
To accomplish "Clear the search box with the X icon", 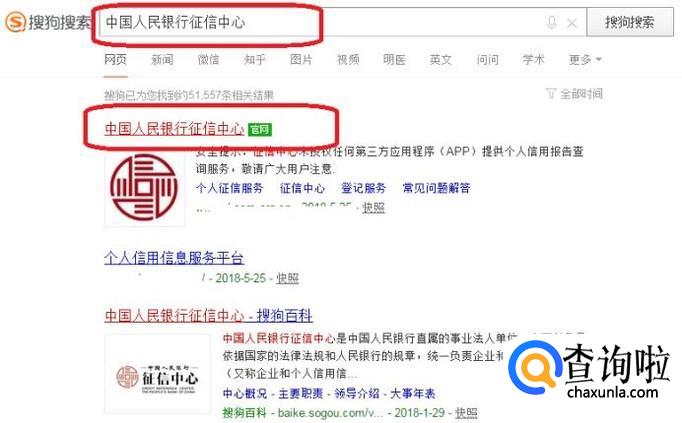I will (x=572, y=23).
